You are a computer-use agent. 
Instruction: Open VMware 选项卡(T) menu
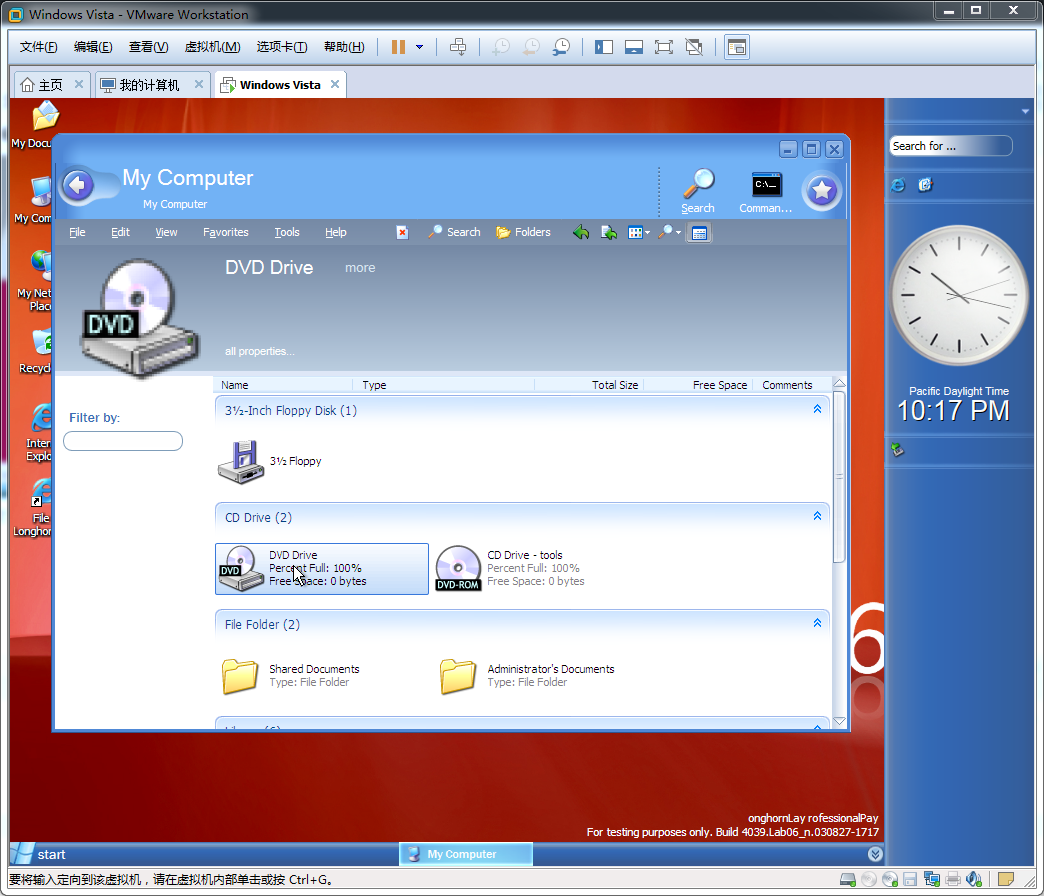[282, 47]
